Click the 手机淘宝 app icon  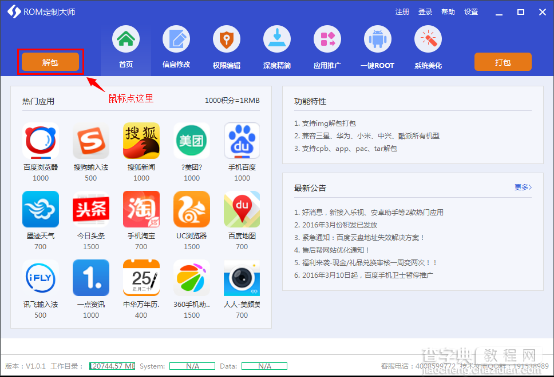141,209
